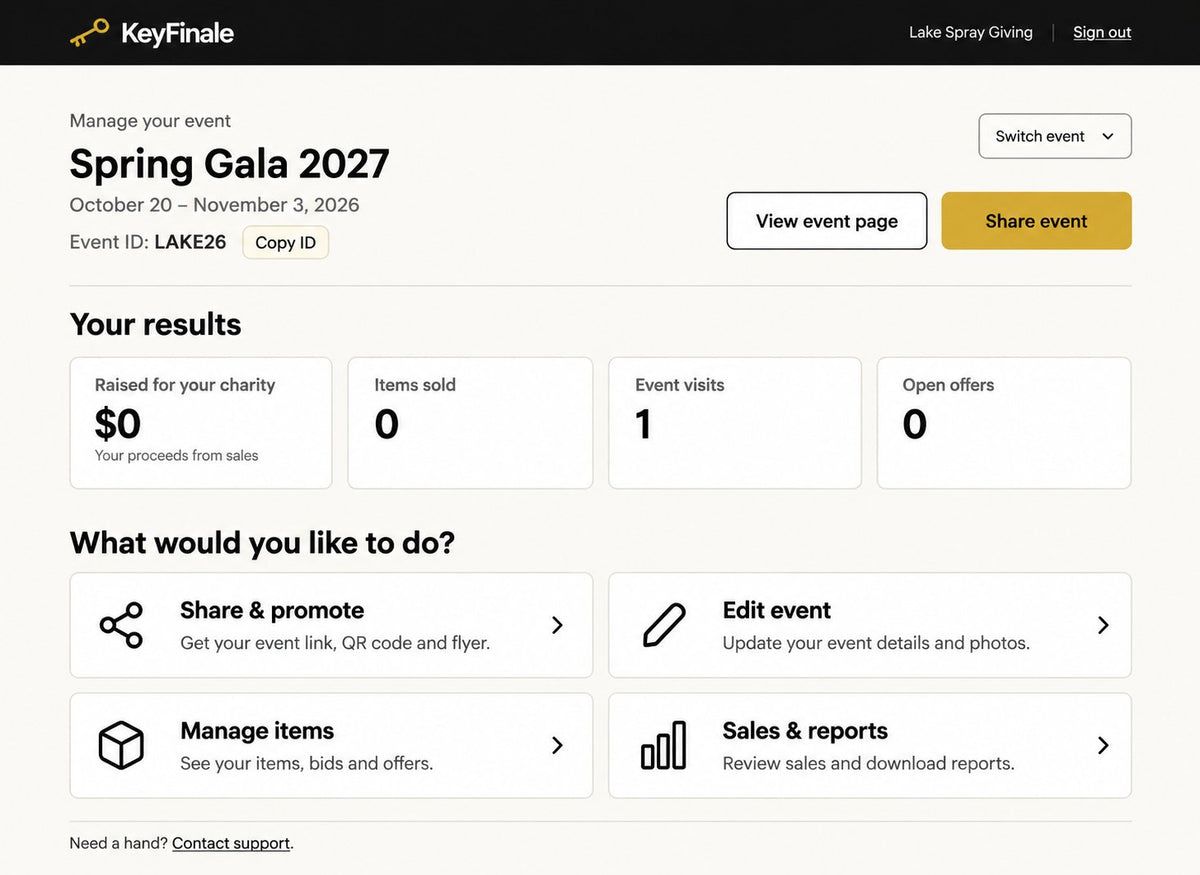1200x875 pixels.
Task: Click the share nodes icon in Share & promote
Action: pos(121,625)
